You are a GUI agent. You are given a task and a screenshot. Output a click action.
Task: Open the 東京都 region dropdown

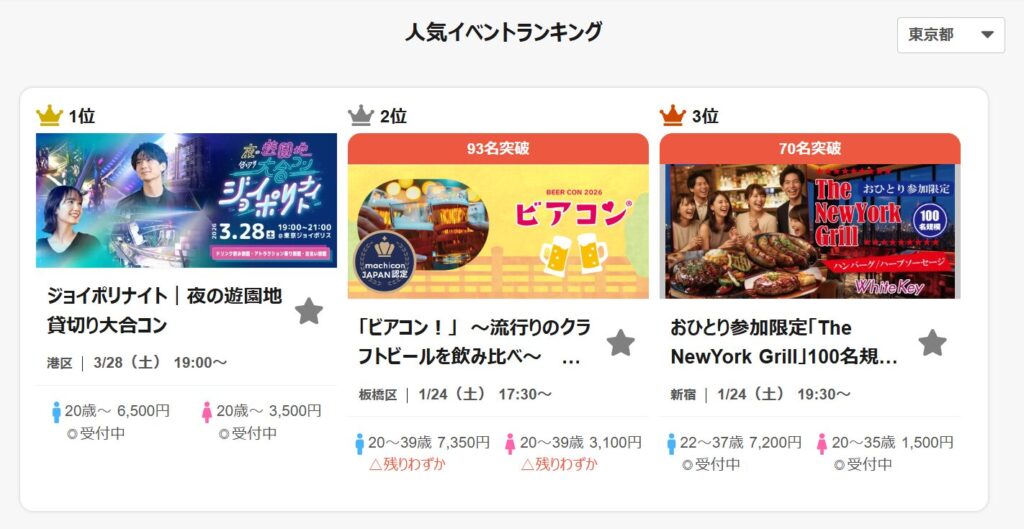[x=951, y=35]
